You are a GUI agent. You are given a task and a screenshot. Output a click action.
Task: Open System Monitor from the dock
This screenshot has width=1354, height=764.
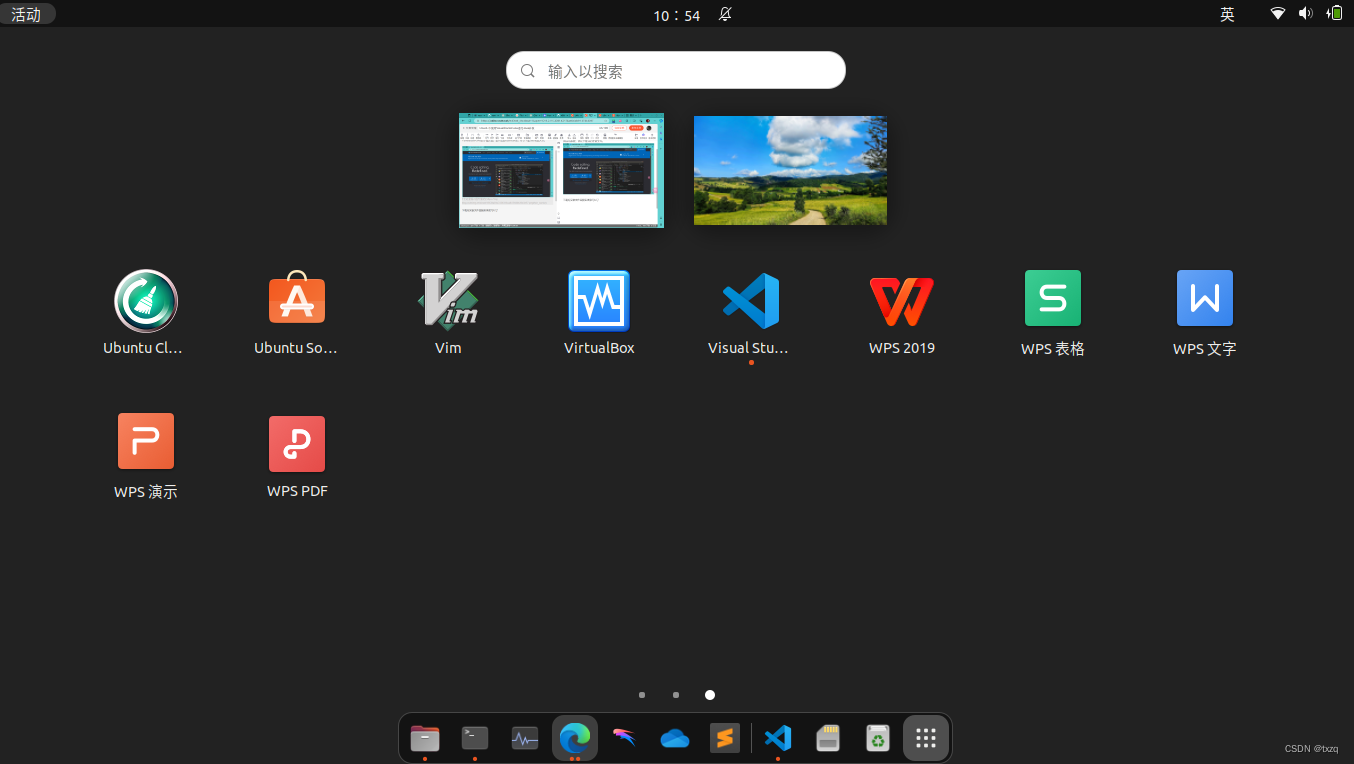[x=525, y=738]
